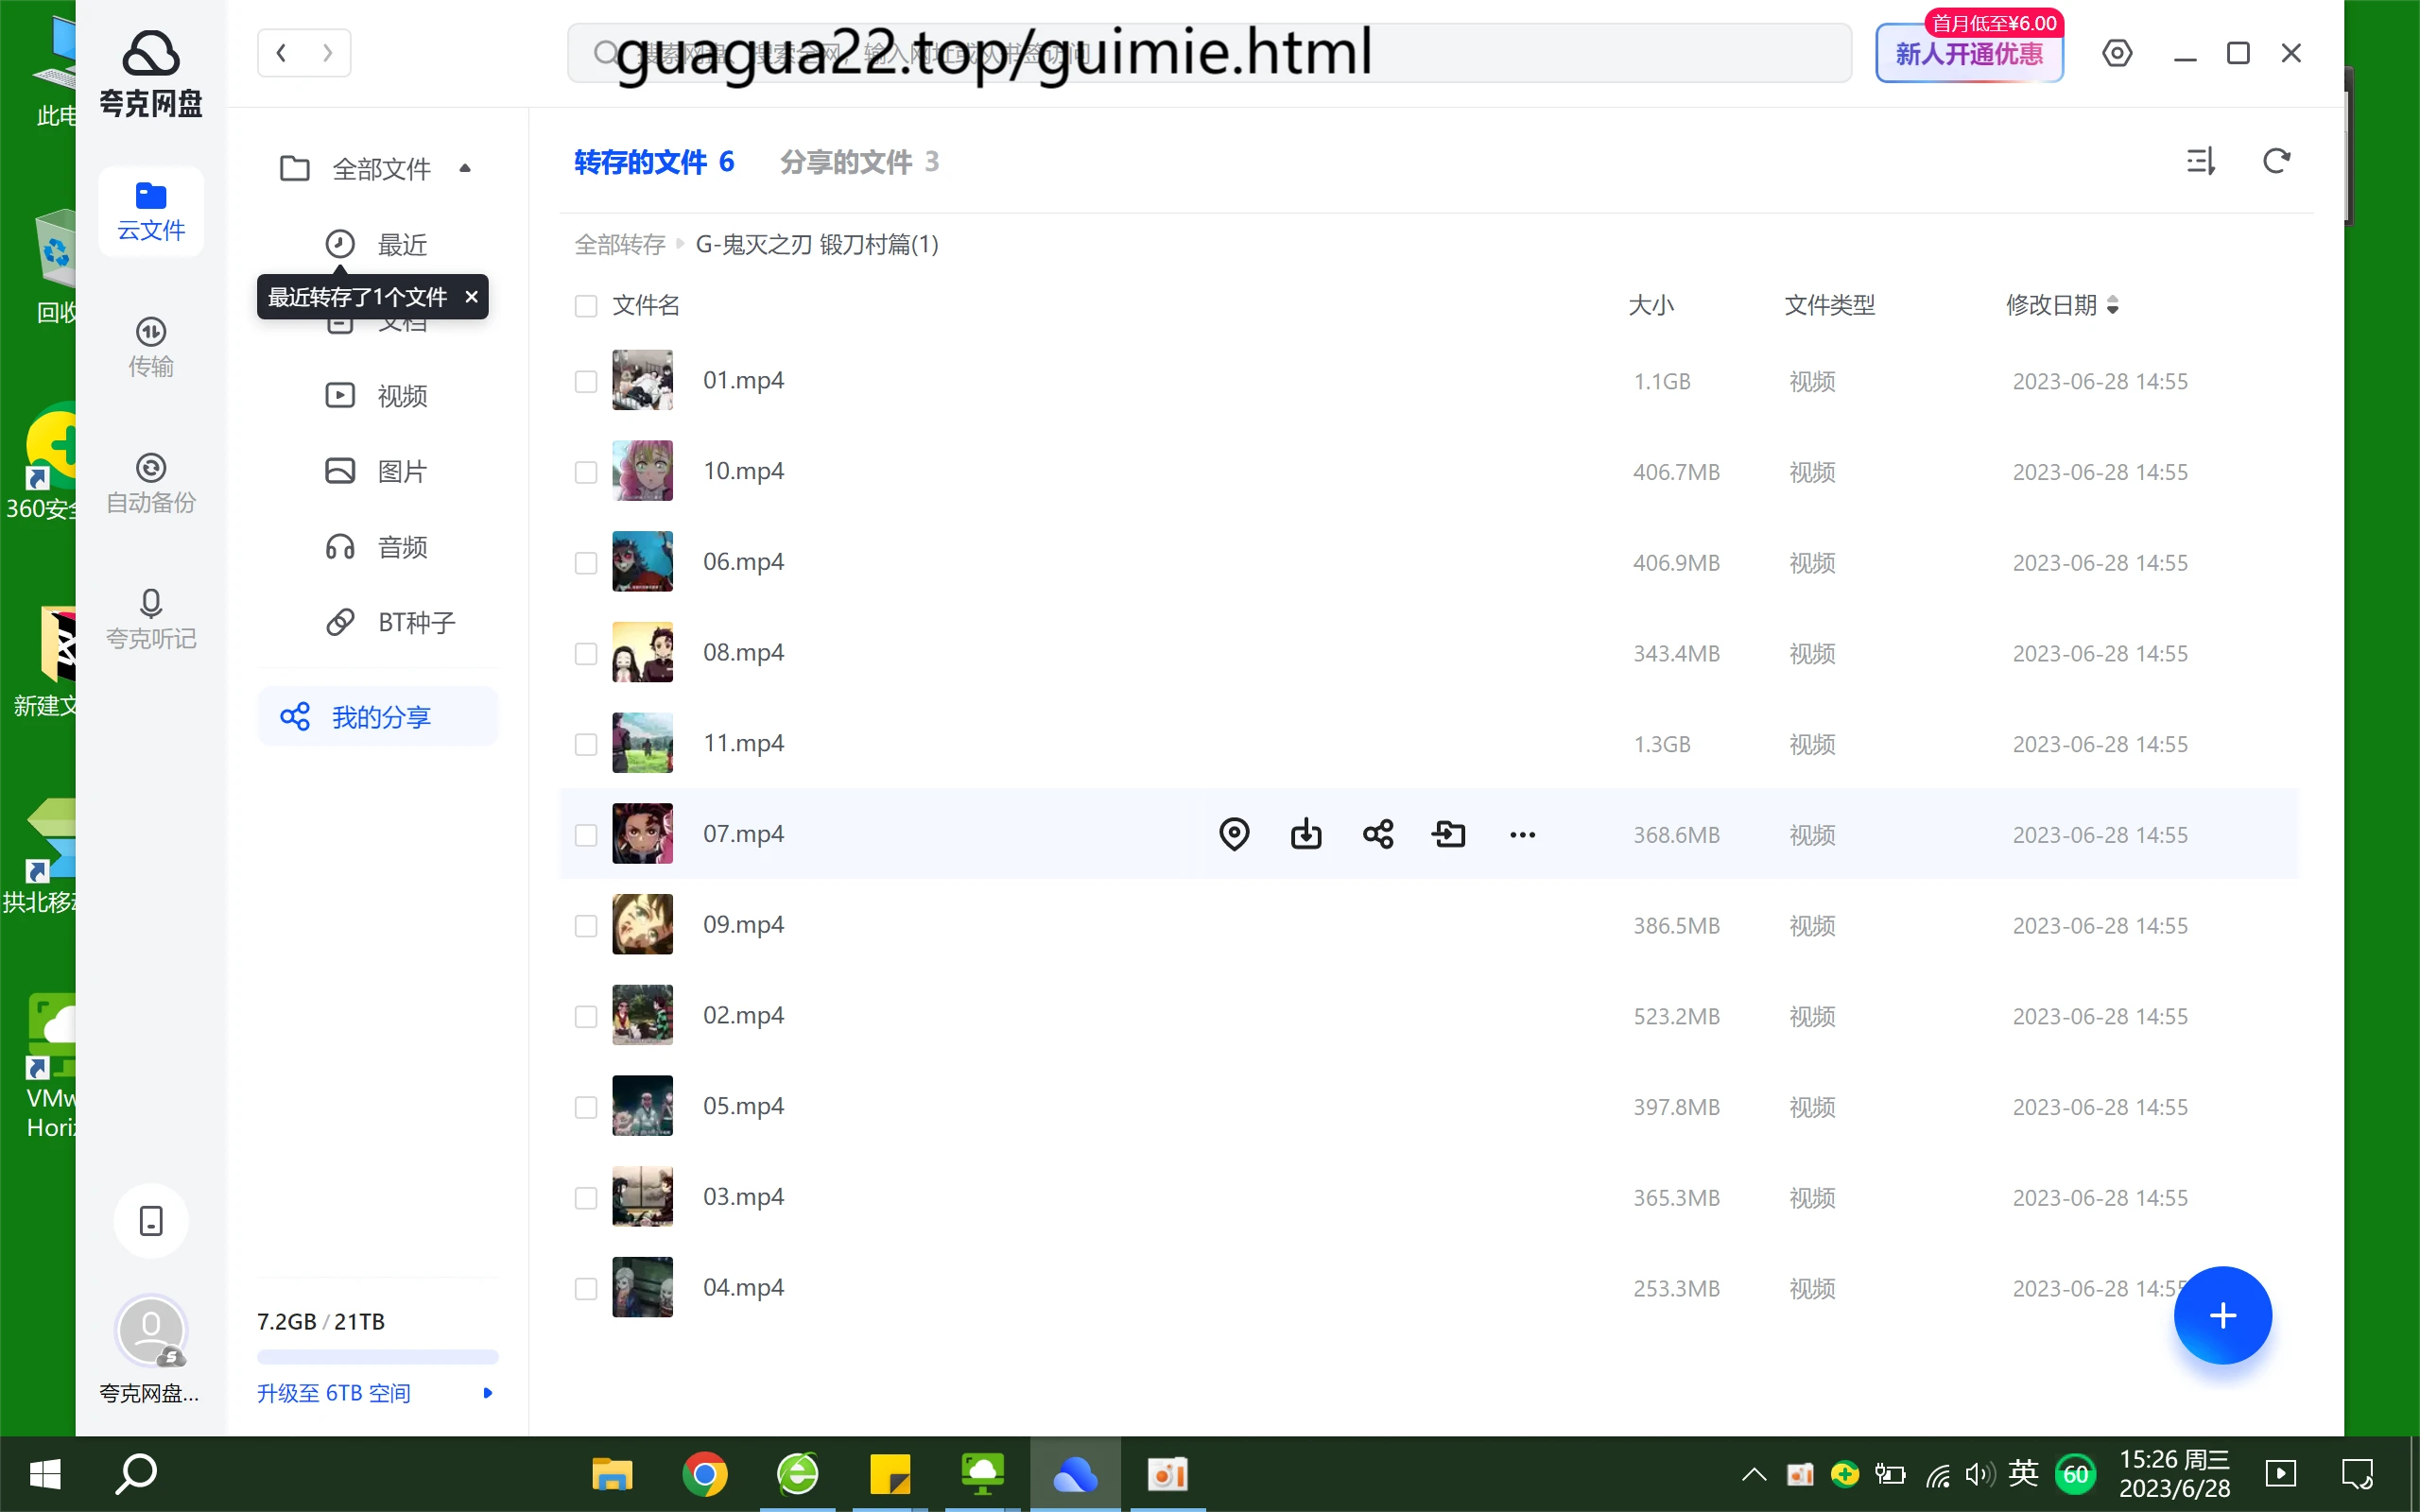Check the box for 01.mp4
The image size is (2420, 1512).
click(x=586, y=381)
